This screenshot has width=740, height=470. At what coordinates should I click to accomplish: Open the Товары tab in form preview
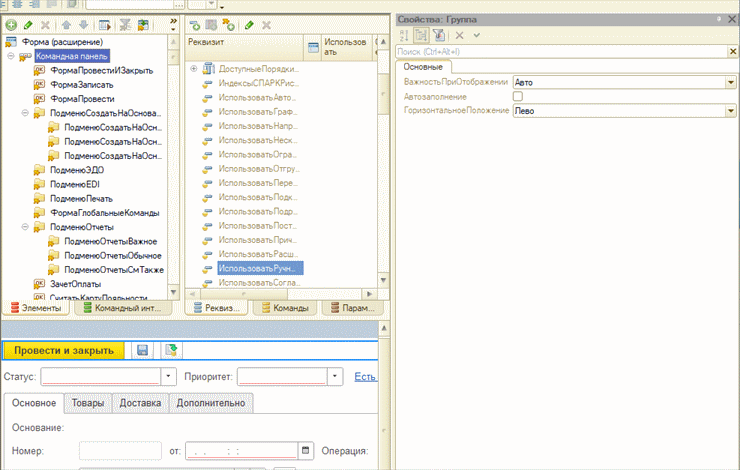pyautogui.click(x=88, y=403)
